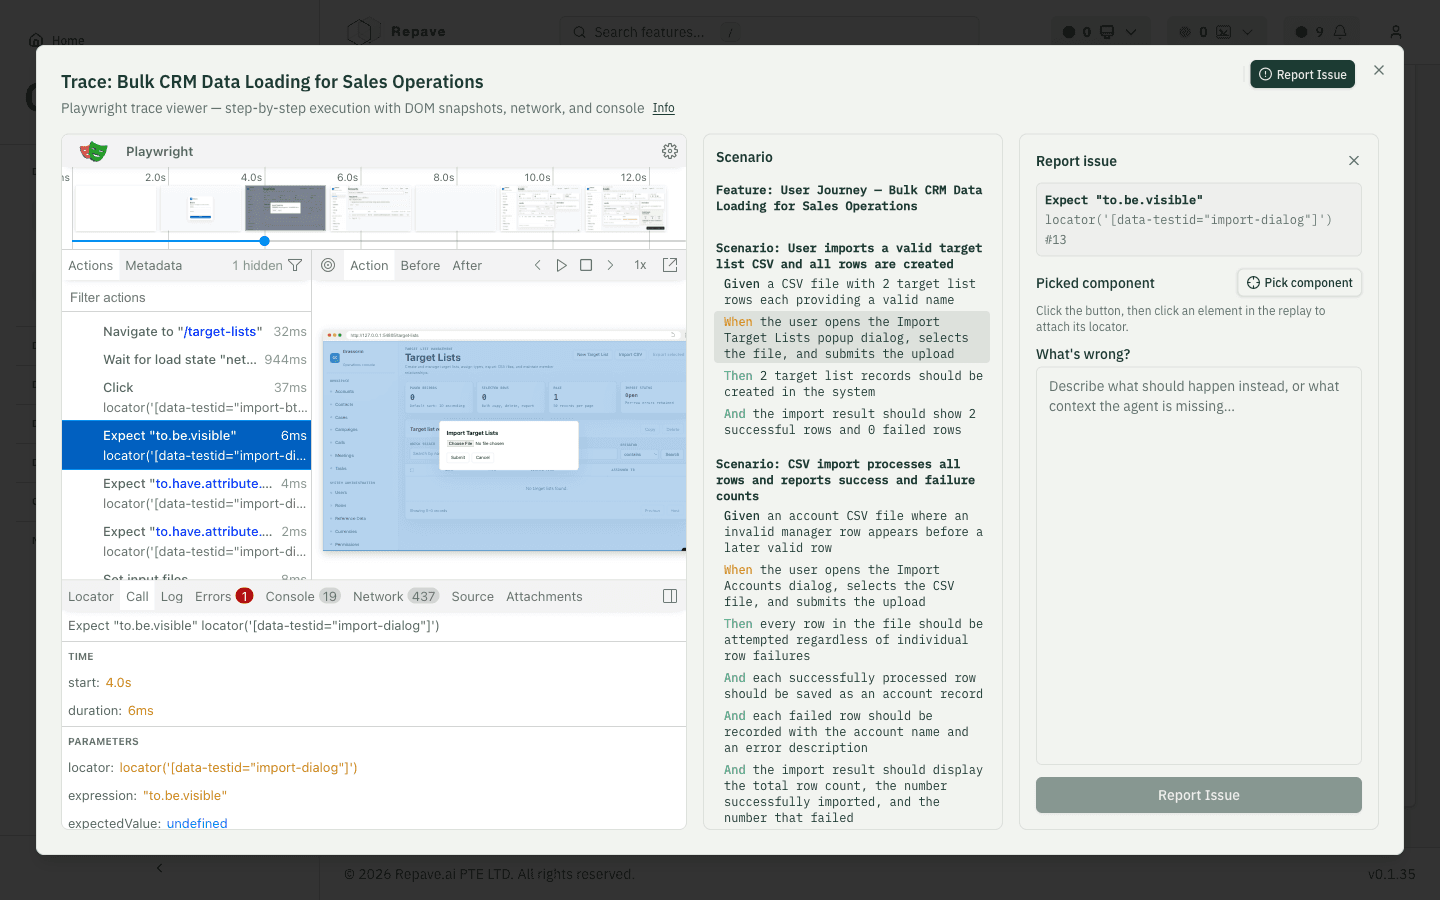Image resolution: width=1440 pixels, height=900 pixels.
Task: Open the Attachments tab
Action: (x=544, y=596)
